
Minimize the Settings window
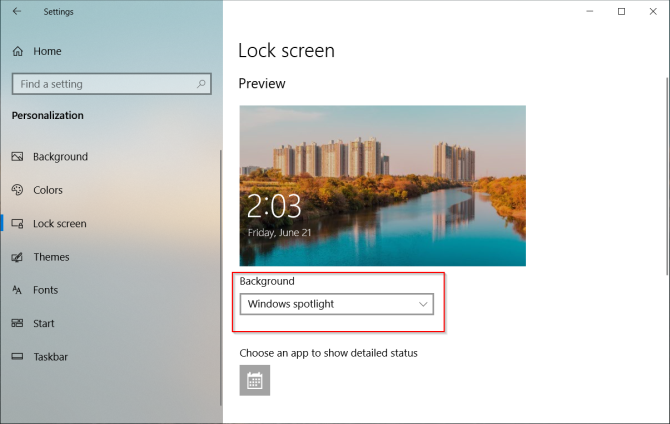pyautogui.click(x=590, y=12)
